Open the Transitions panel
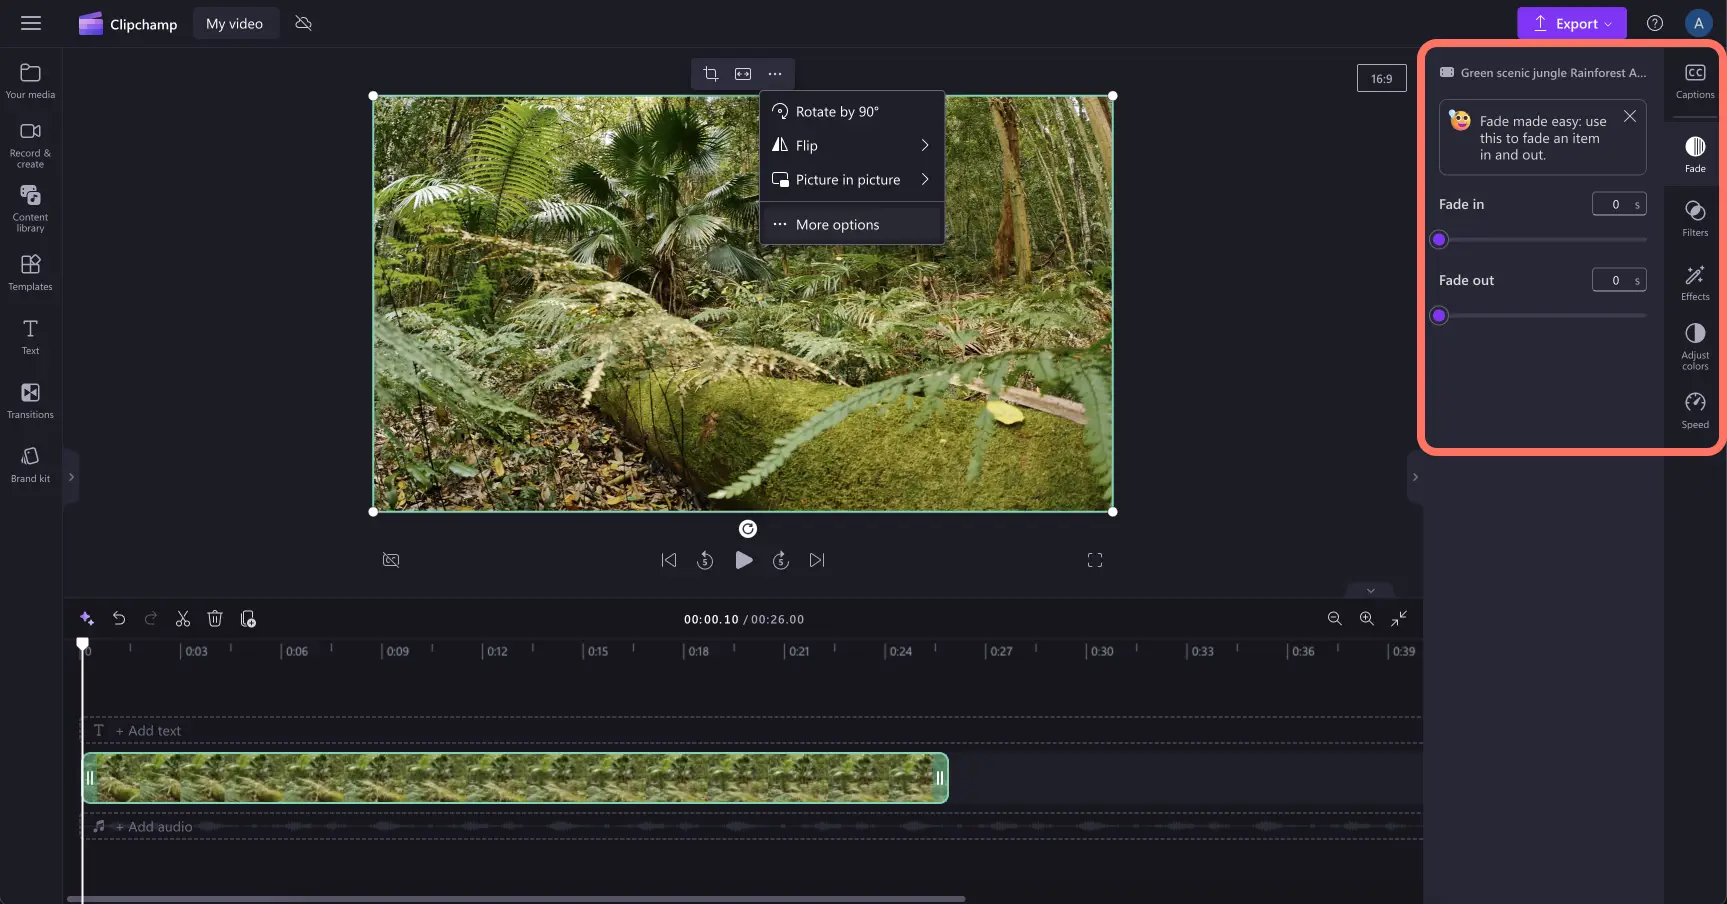 (30, 400)
